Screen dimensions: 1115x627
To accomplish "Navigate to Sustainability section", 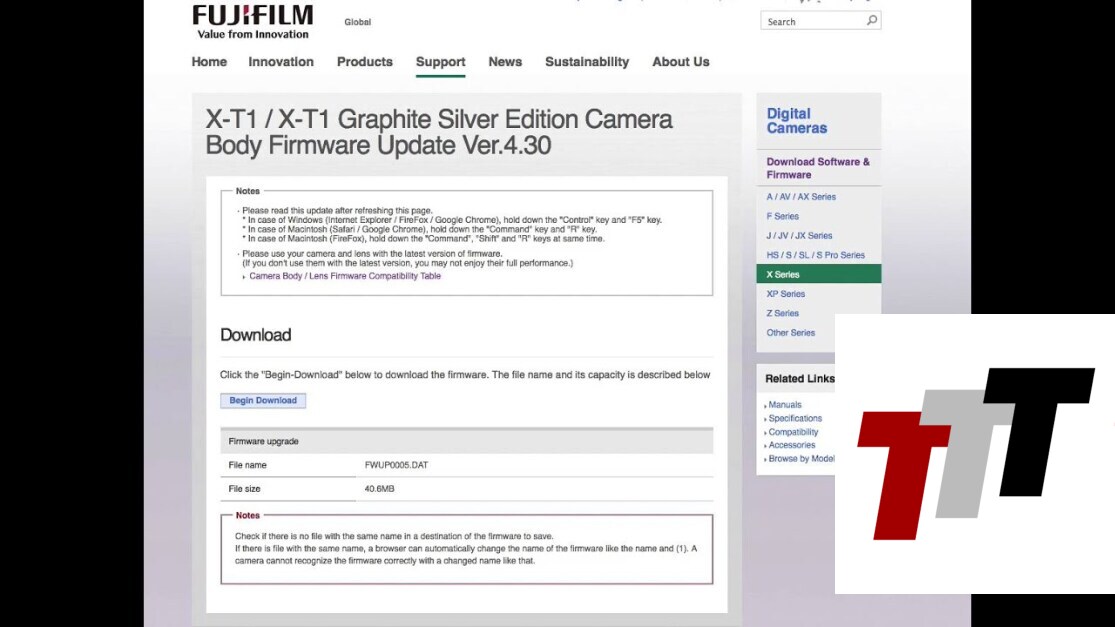I will pos(587,62).
